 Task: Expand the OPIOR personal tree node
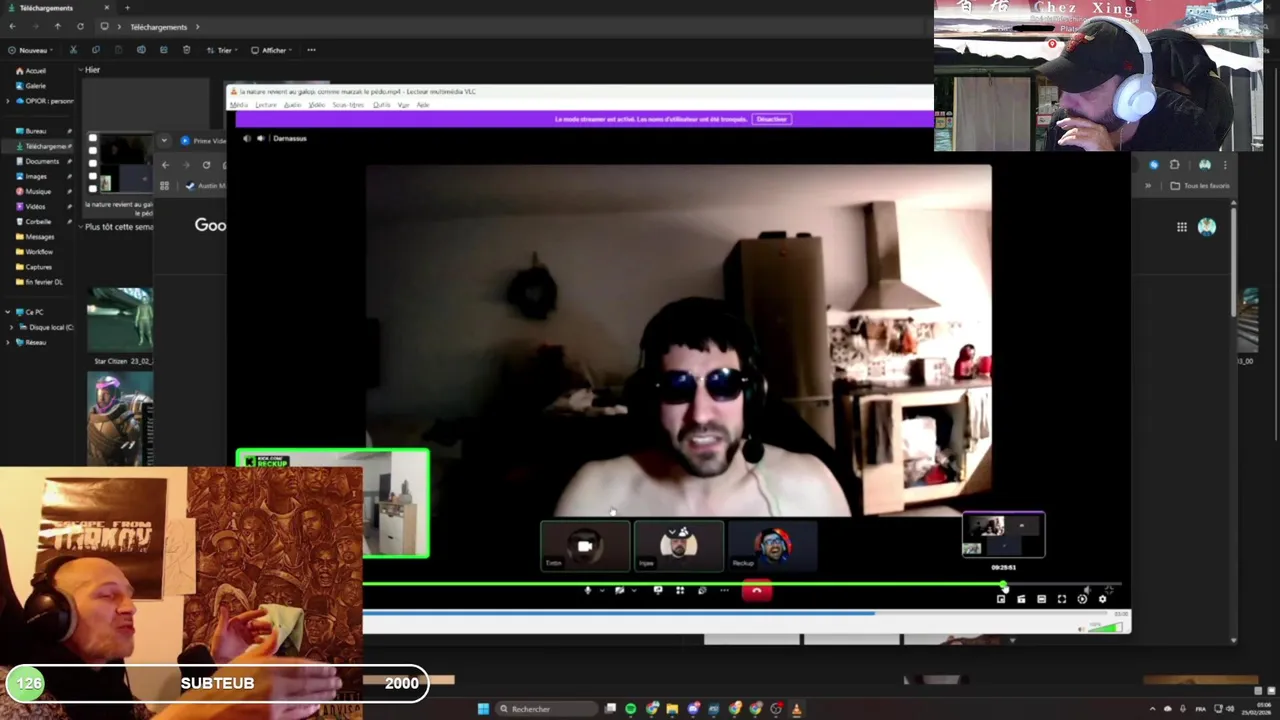pyautogui.click(x=8, y=101)
